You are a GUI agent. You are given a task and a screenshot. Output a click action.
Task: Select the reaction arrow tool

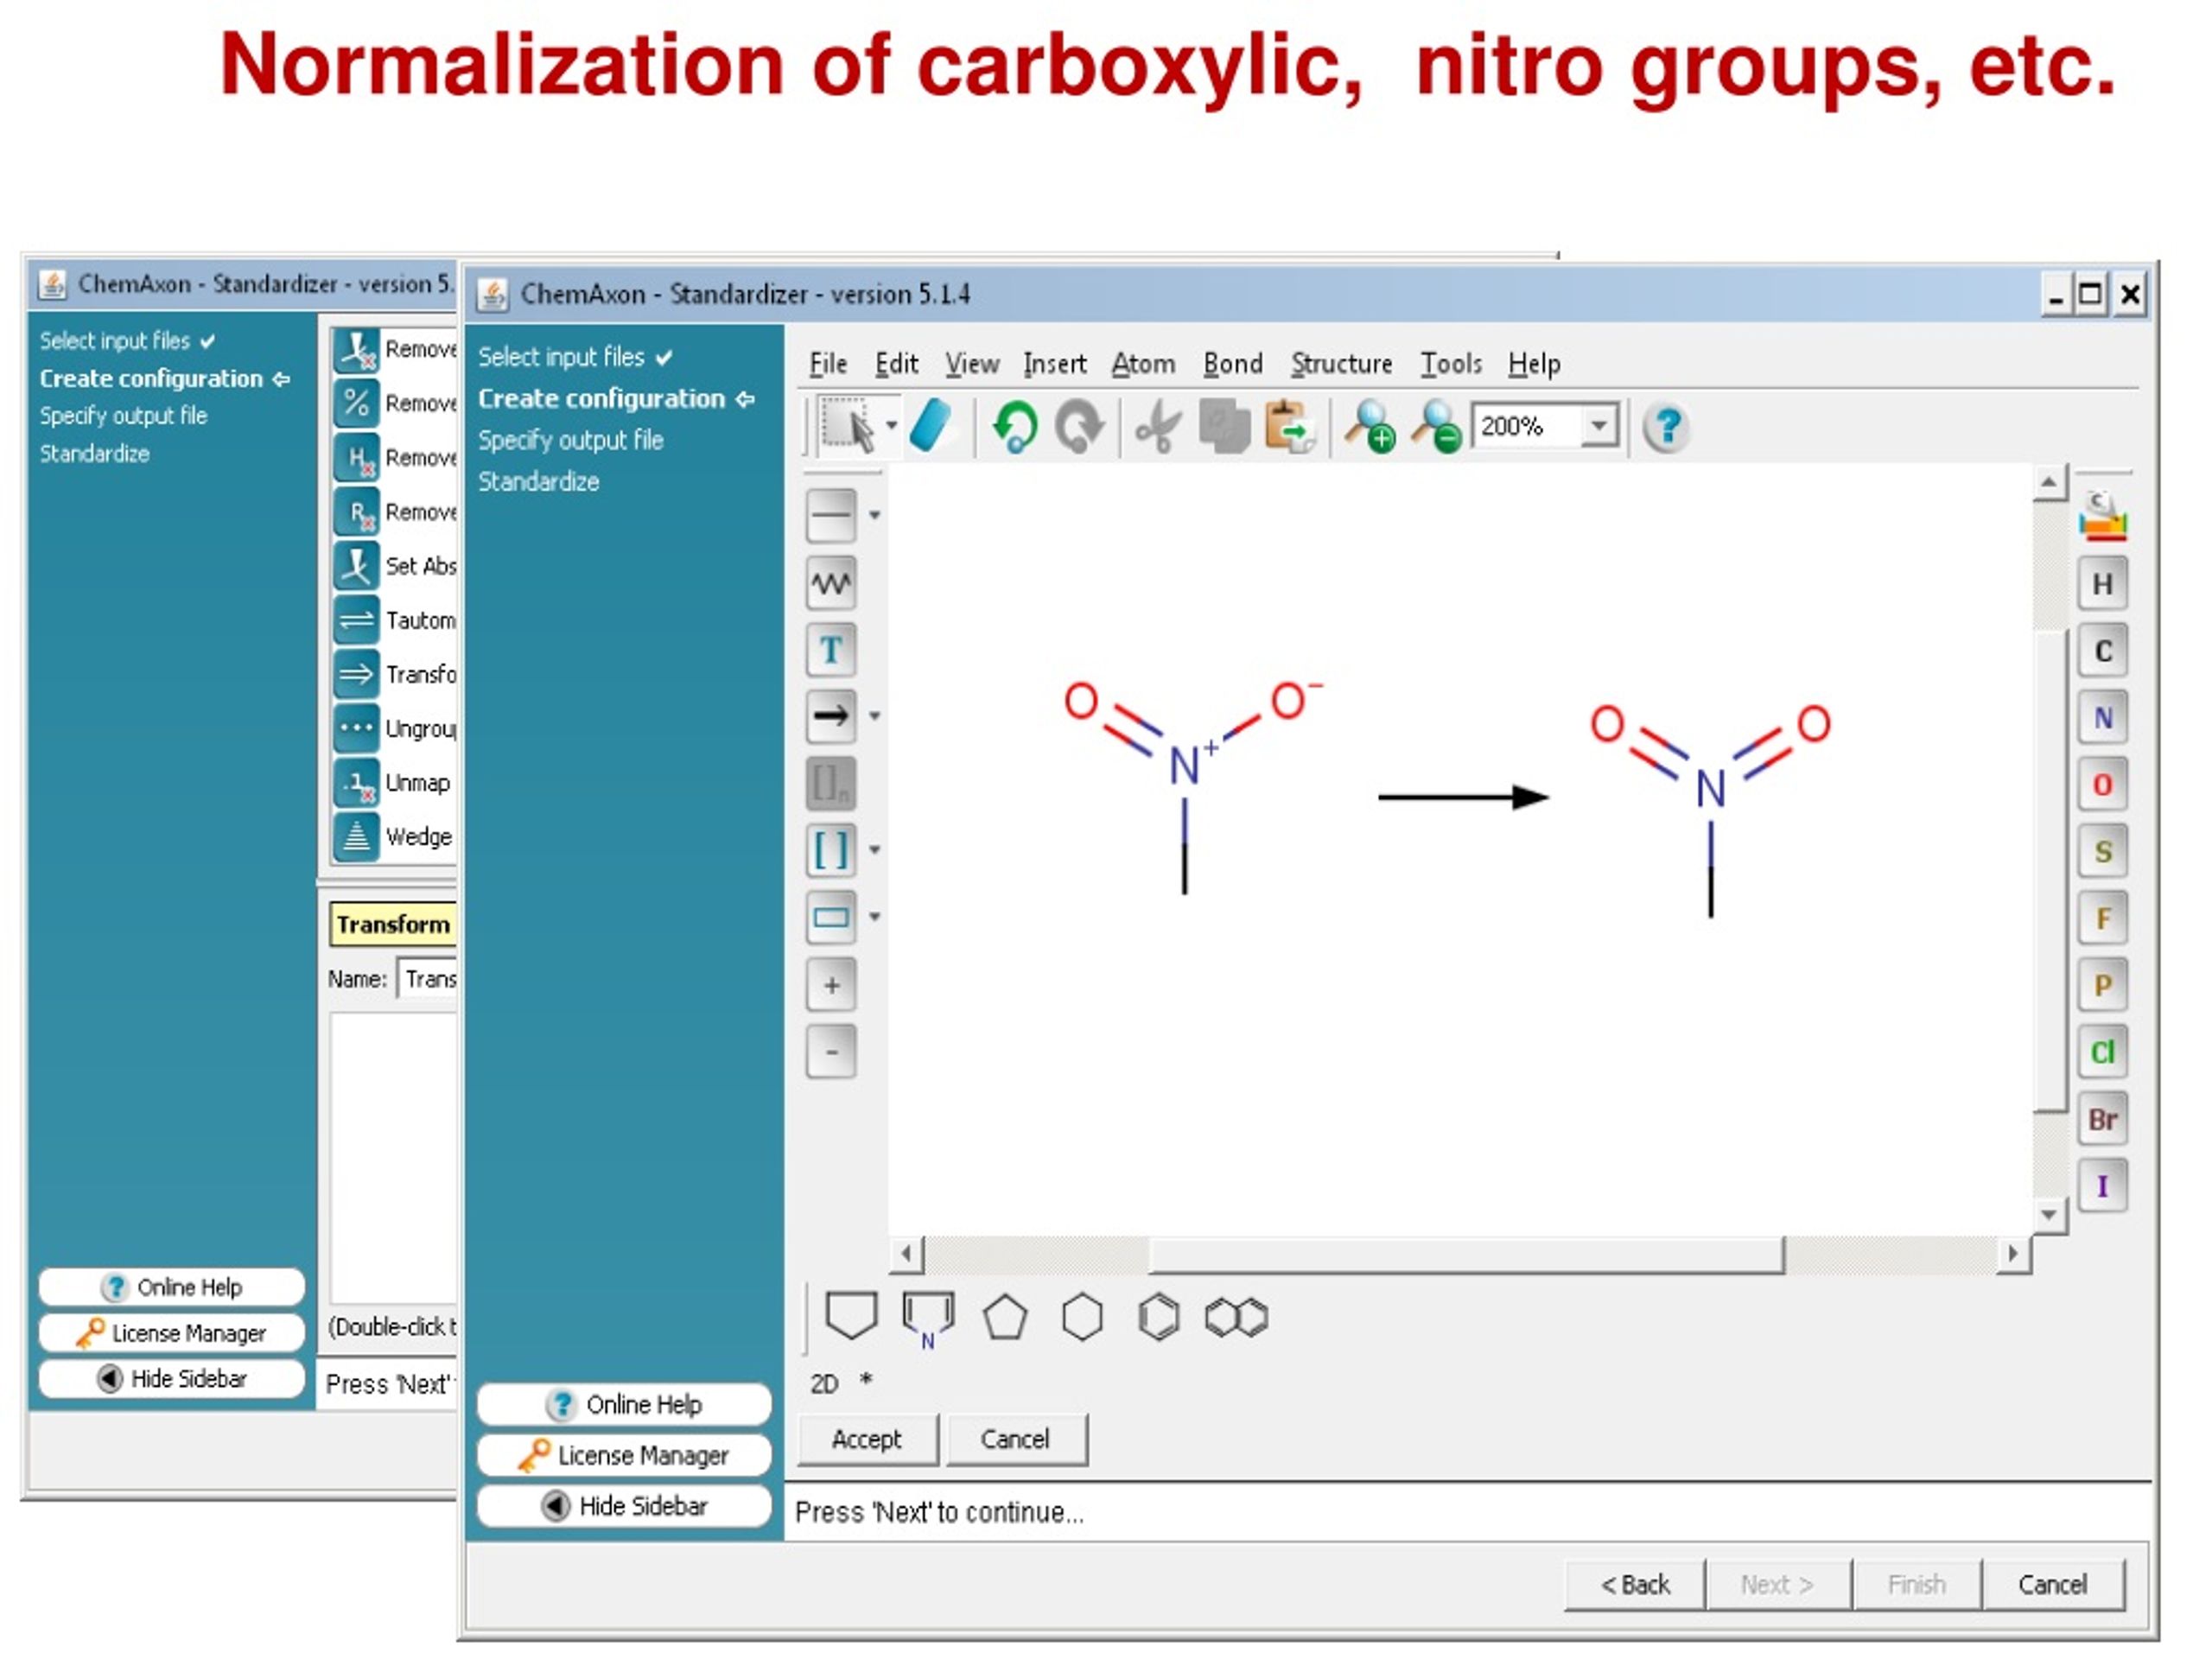831,716
